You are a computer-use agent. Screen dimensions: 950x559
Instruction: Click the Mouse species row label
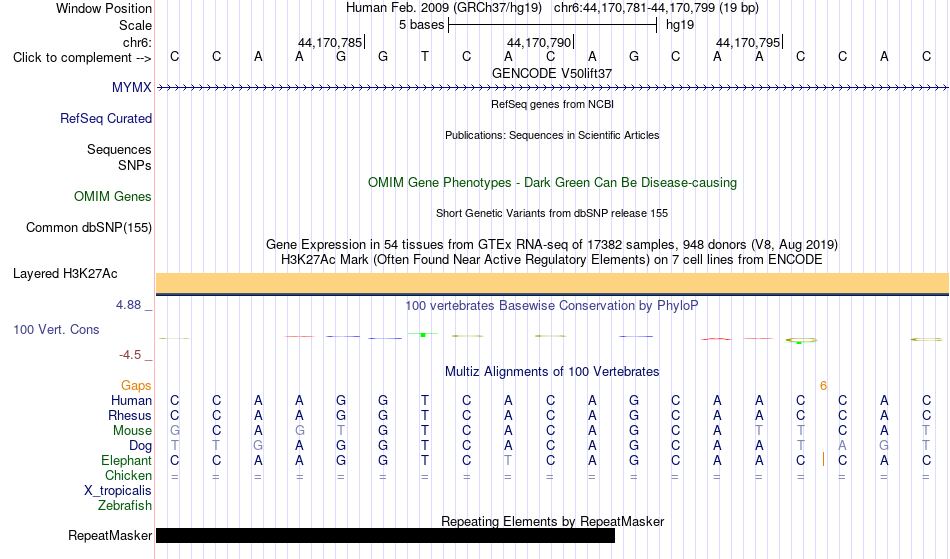[x=132, y=431]
